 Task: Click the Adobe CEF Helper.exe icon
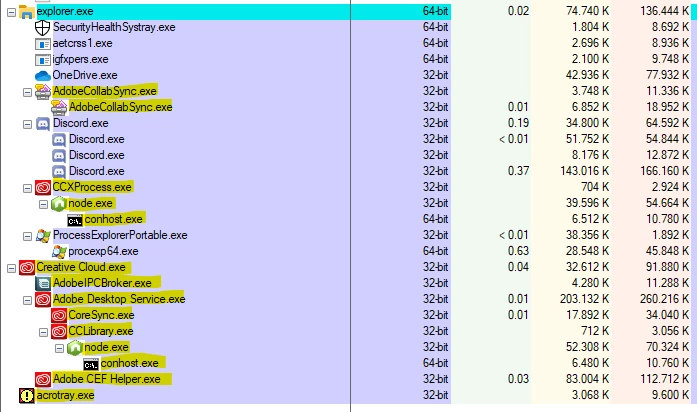[43, 380]
